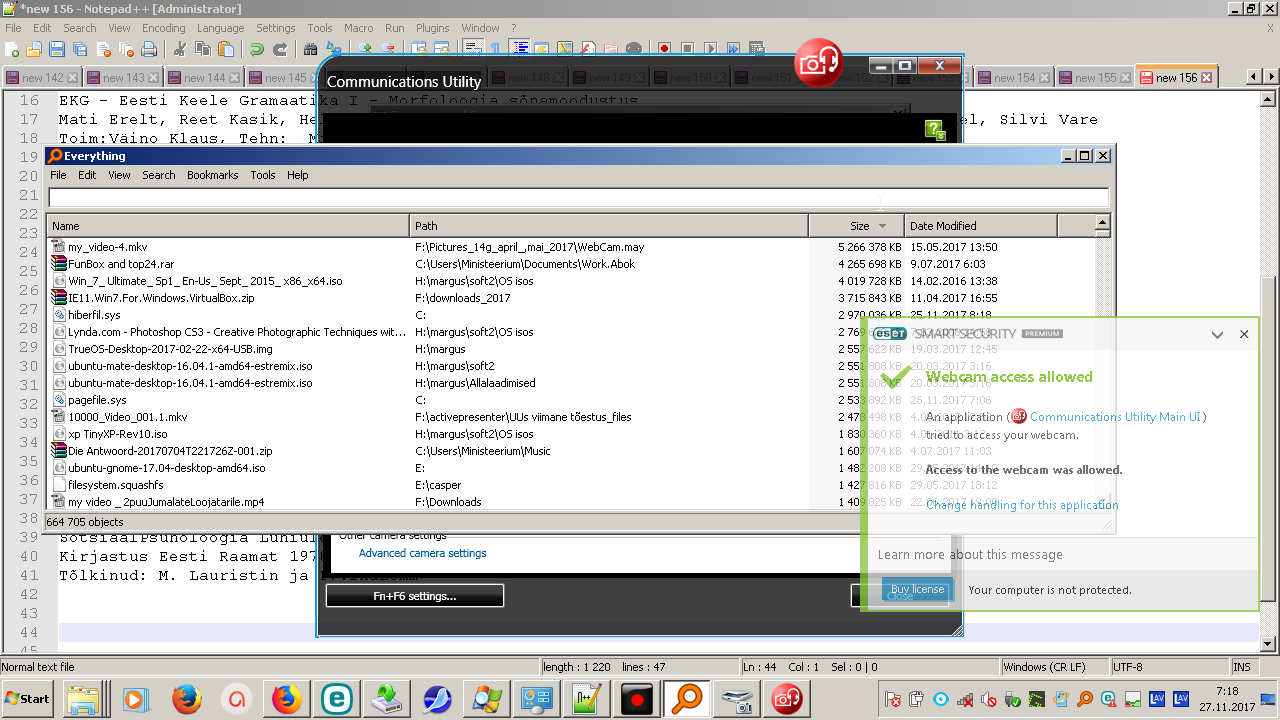Viewport: 1280px width, 720px height.
Task: Sort Everything results by Name column
Action: tap(228, 226)
